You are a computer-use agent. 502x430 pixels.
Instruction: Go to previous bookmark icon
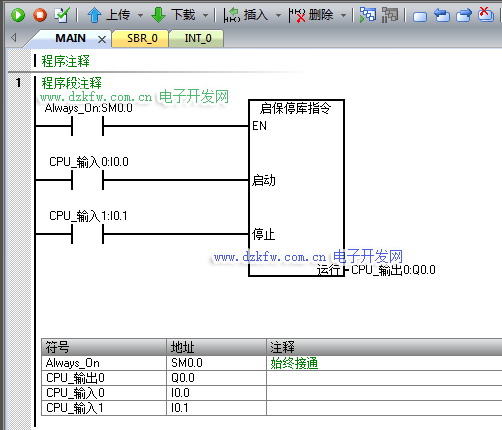pos(442,15)
